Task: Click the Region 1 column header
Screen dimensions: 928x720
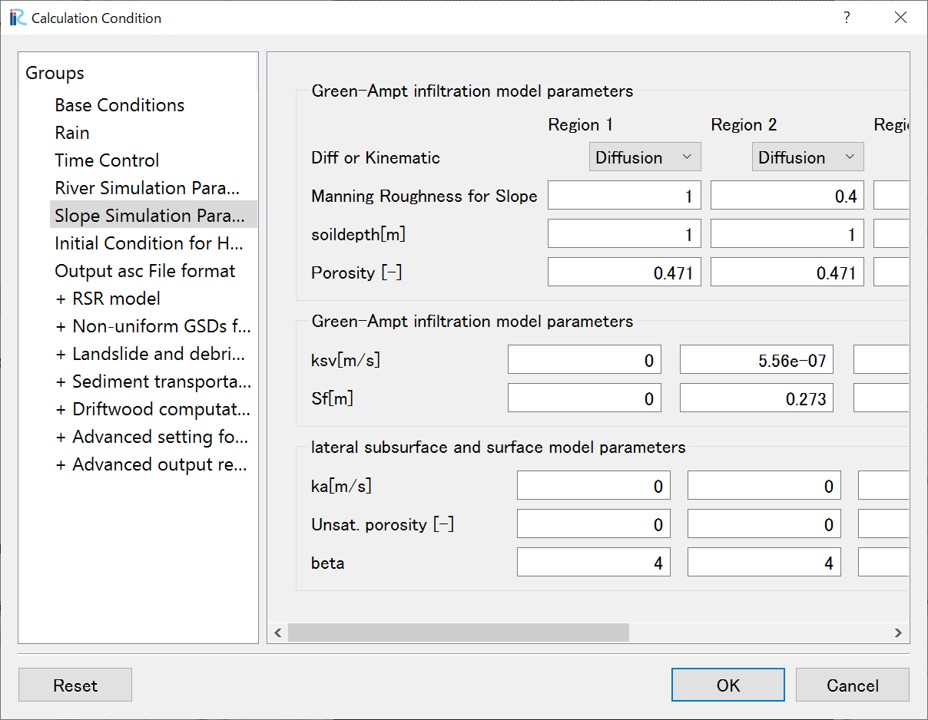Action: (580, 125)
